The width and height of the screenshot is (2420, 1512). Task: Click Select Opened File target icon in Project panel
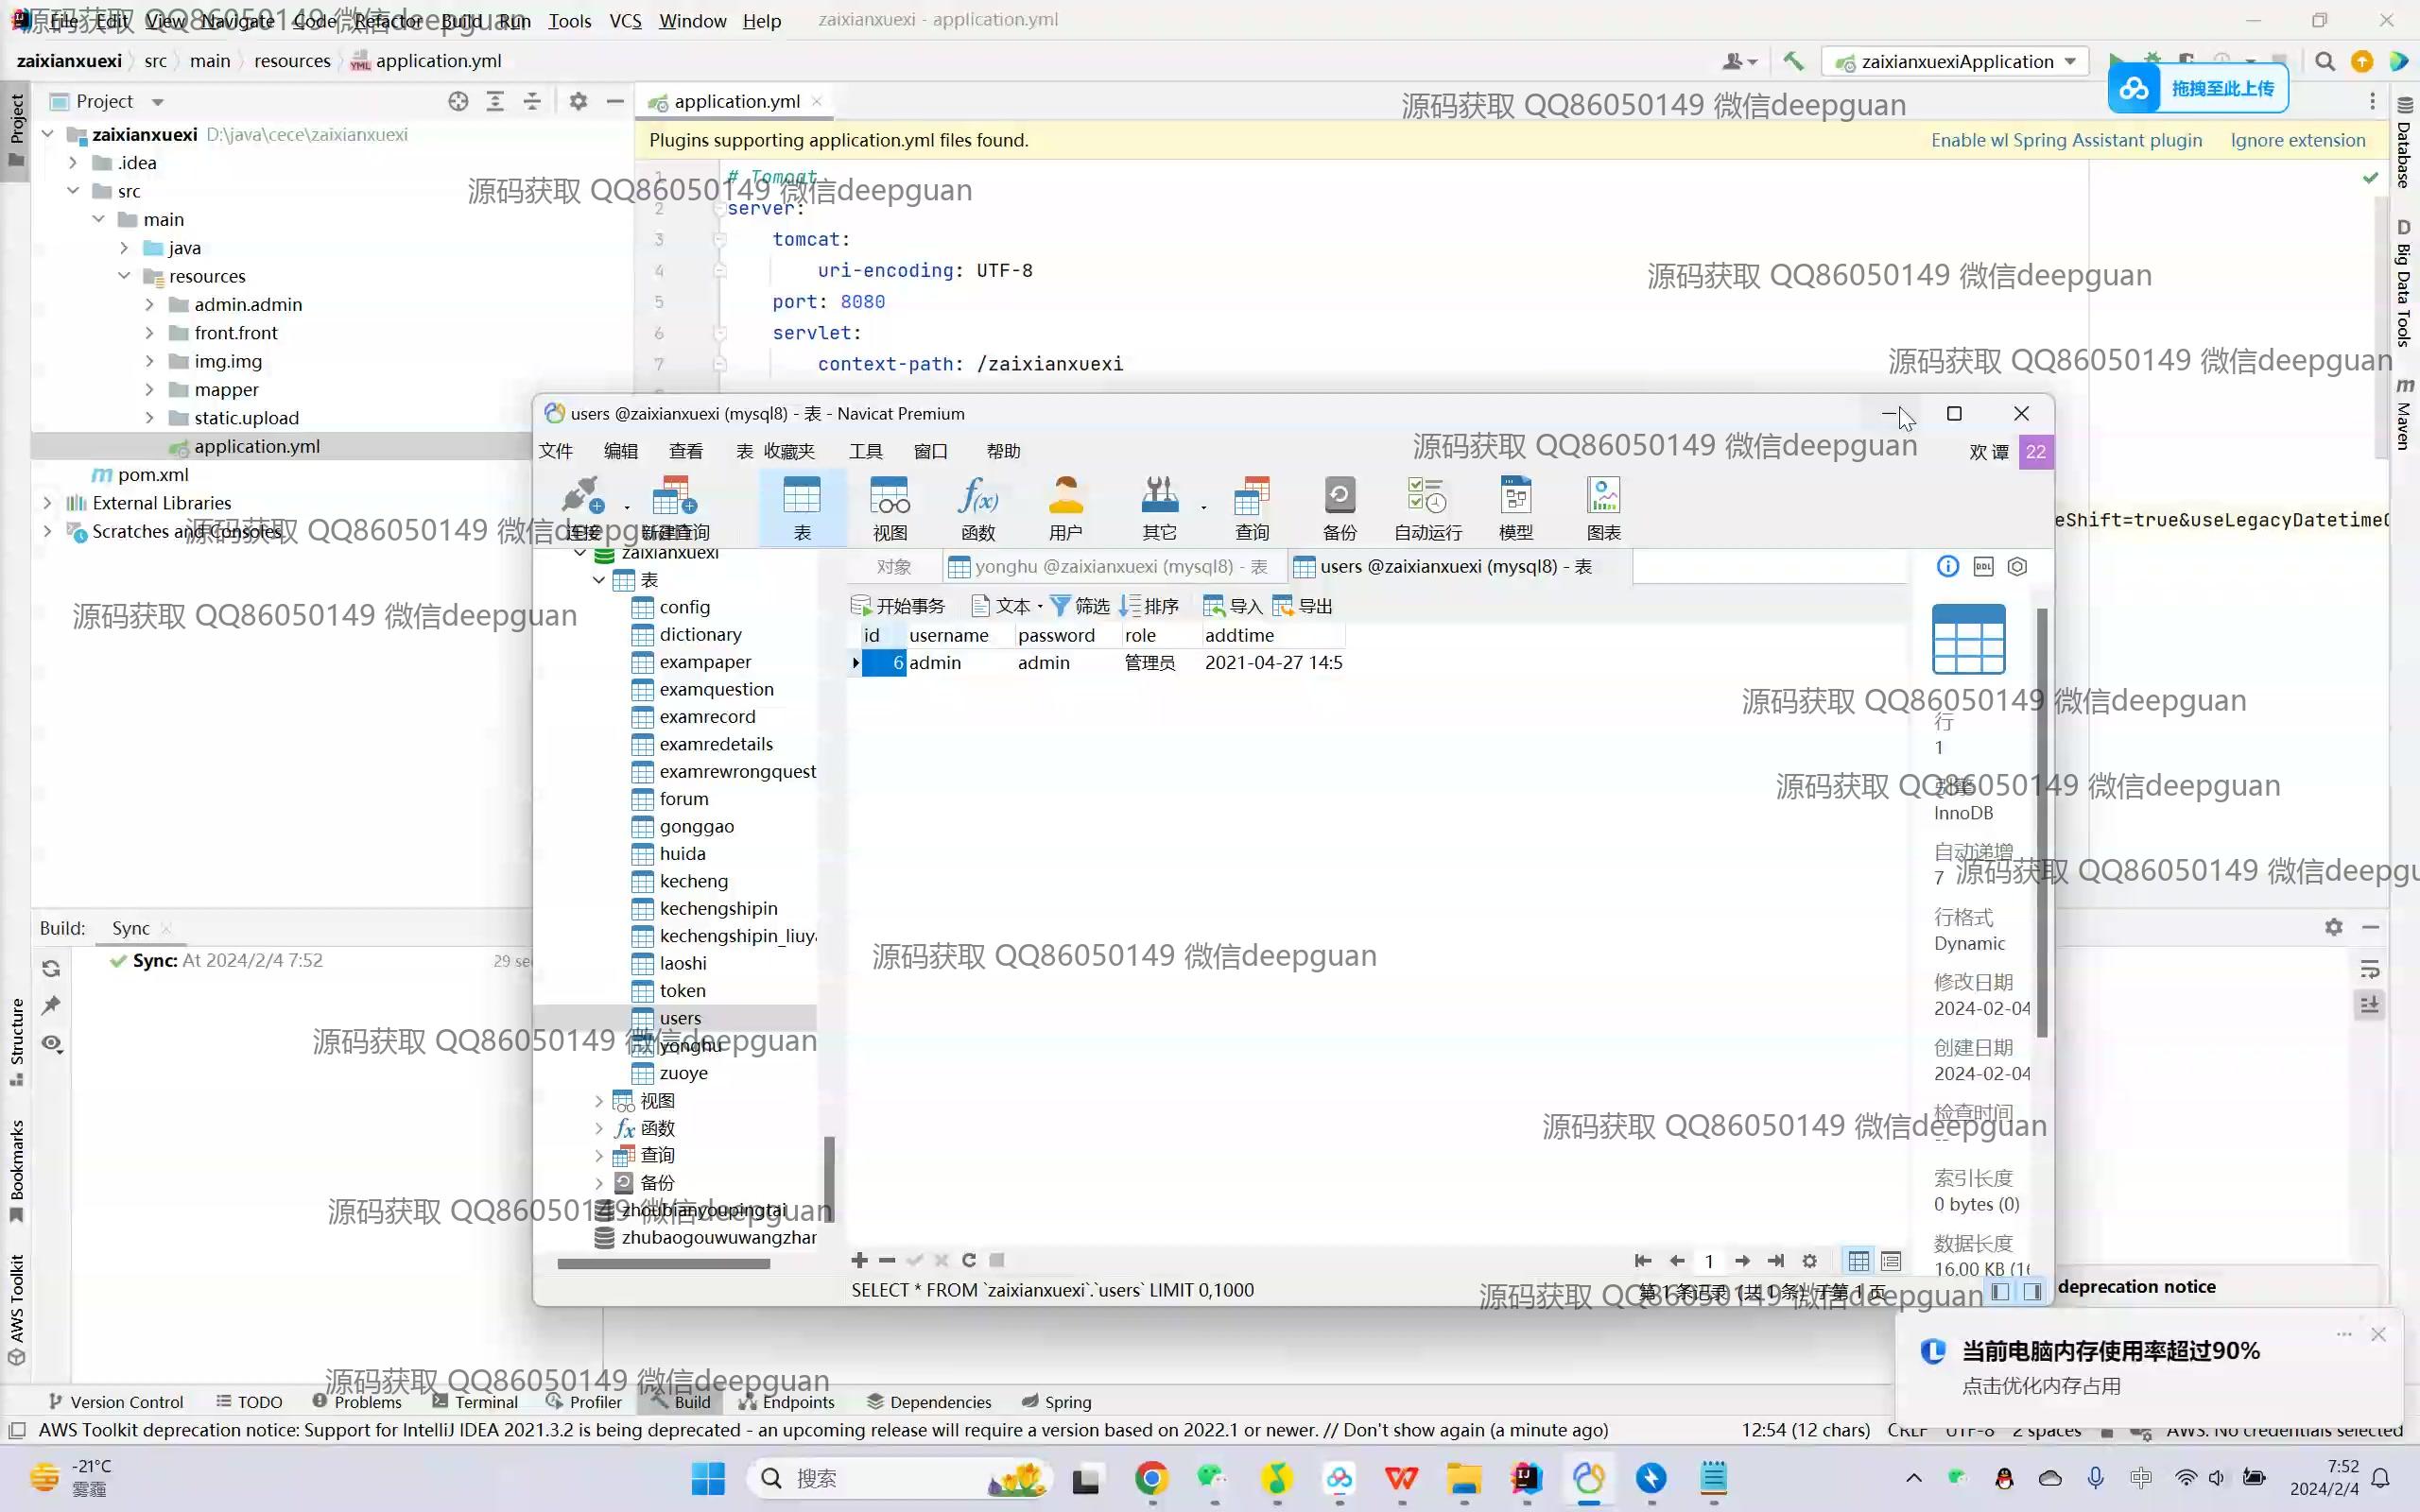[458, 101]
